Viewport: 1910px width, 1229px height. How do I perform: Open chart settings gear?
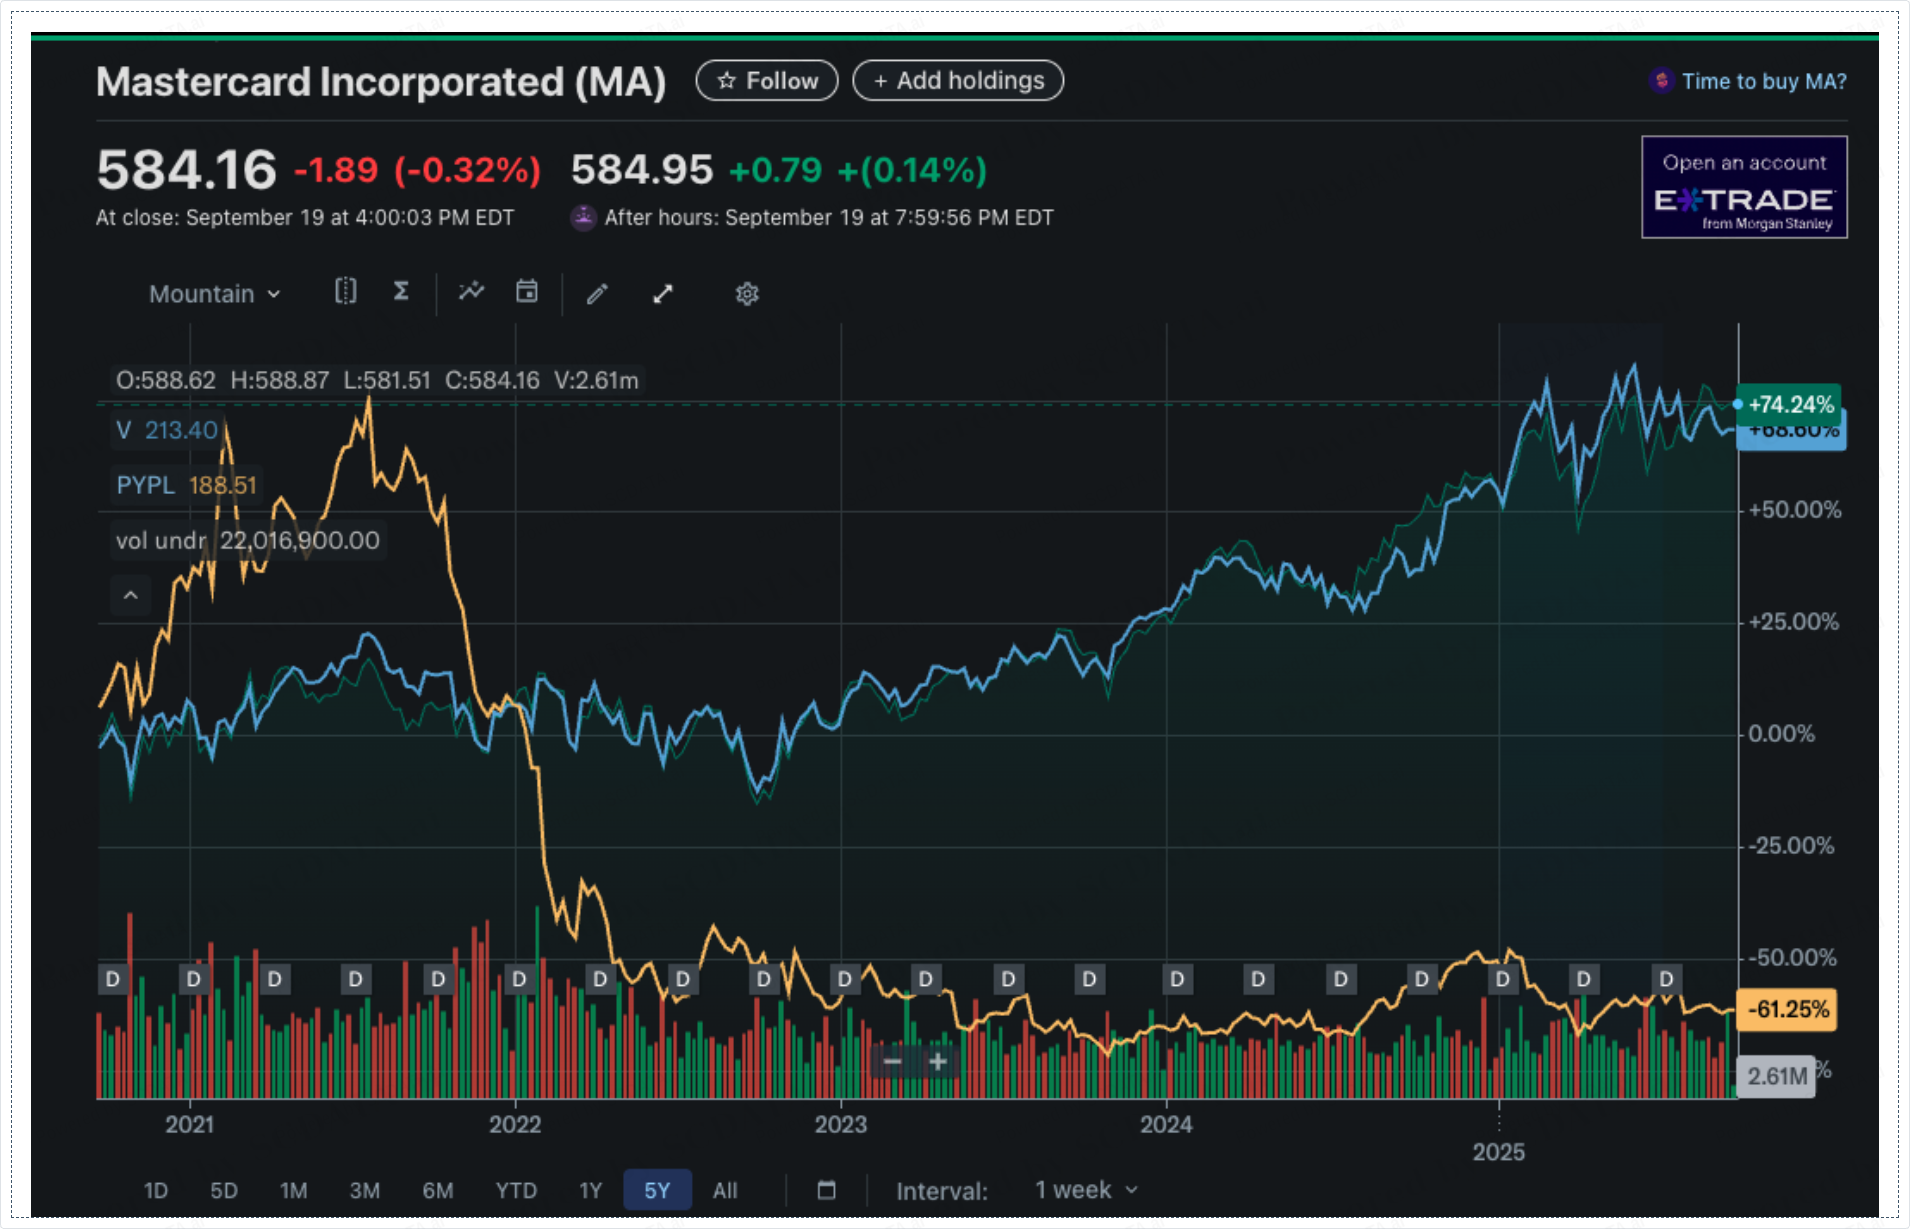click(x=747, y=294)
